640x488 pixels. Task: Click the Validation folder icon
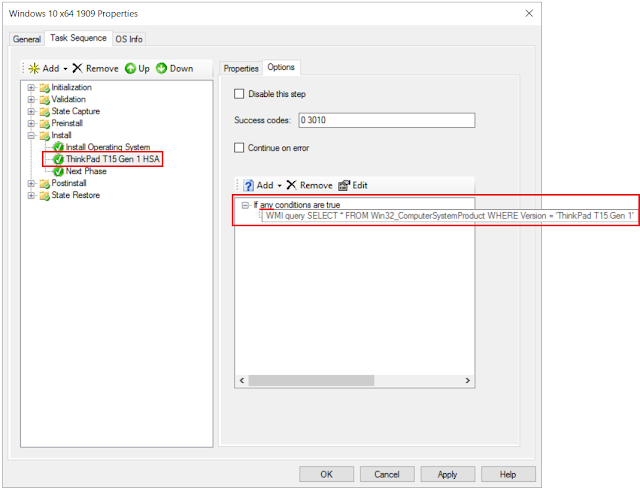(x=44, y=99)
